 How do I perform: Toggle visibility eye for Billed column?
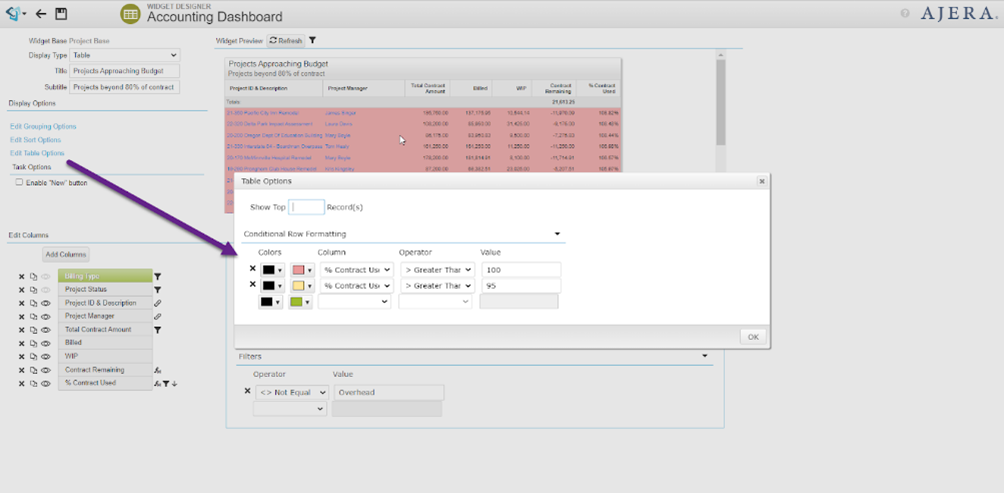45,343
